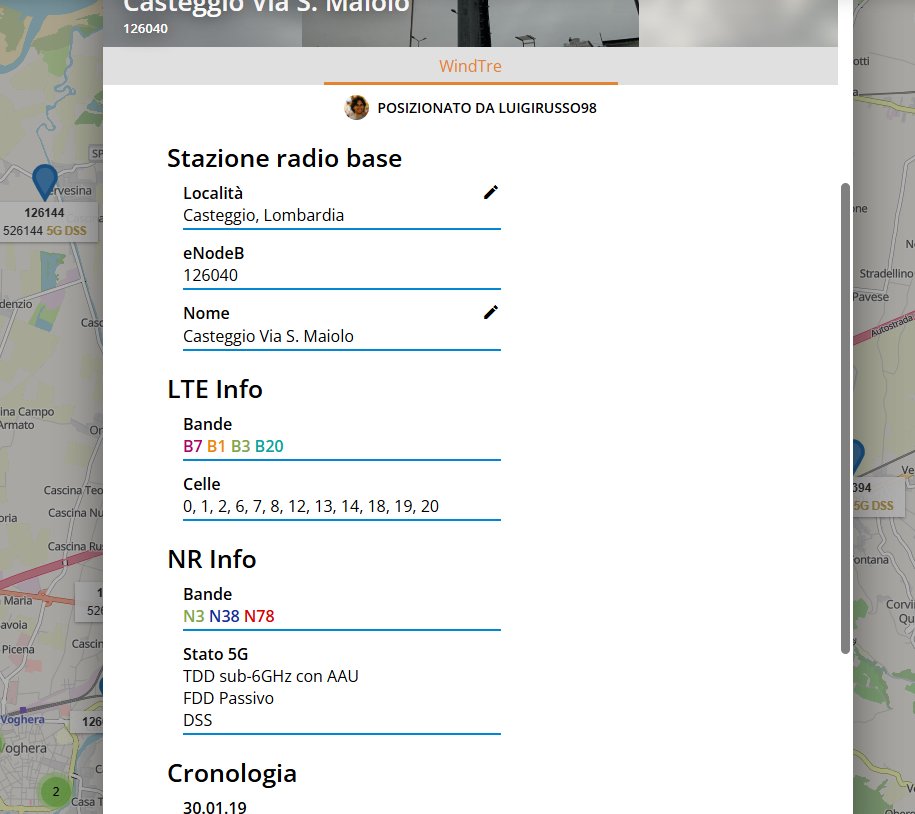Screen dimensions: 915x814
Task: Click the pencil icon next to Nome
Action: [490, 312]
